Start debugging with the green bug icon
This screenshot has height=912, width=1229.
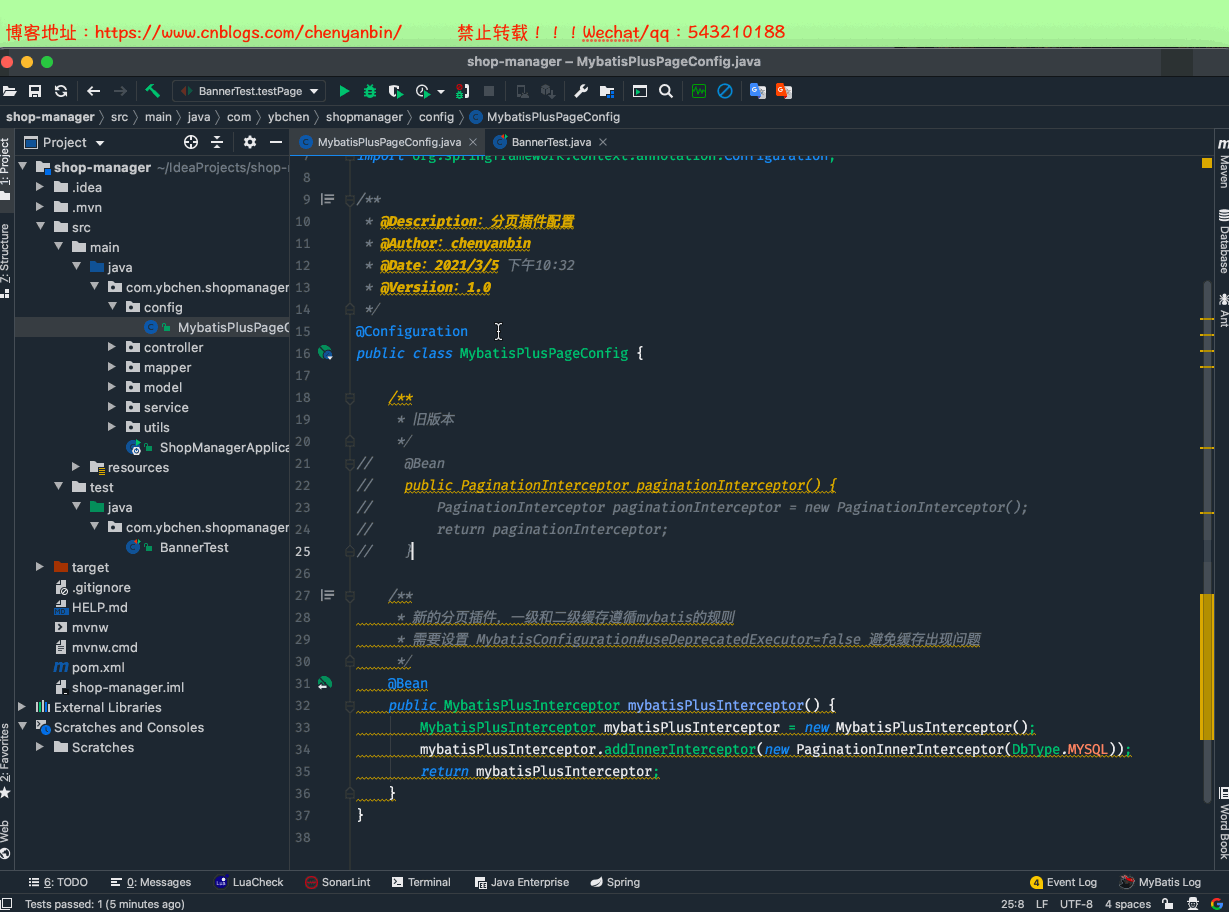[x=370, y=91]
